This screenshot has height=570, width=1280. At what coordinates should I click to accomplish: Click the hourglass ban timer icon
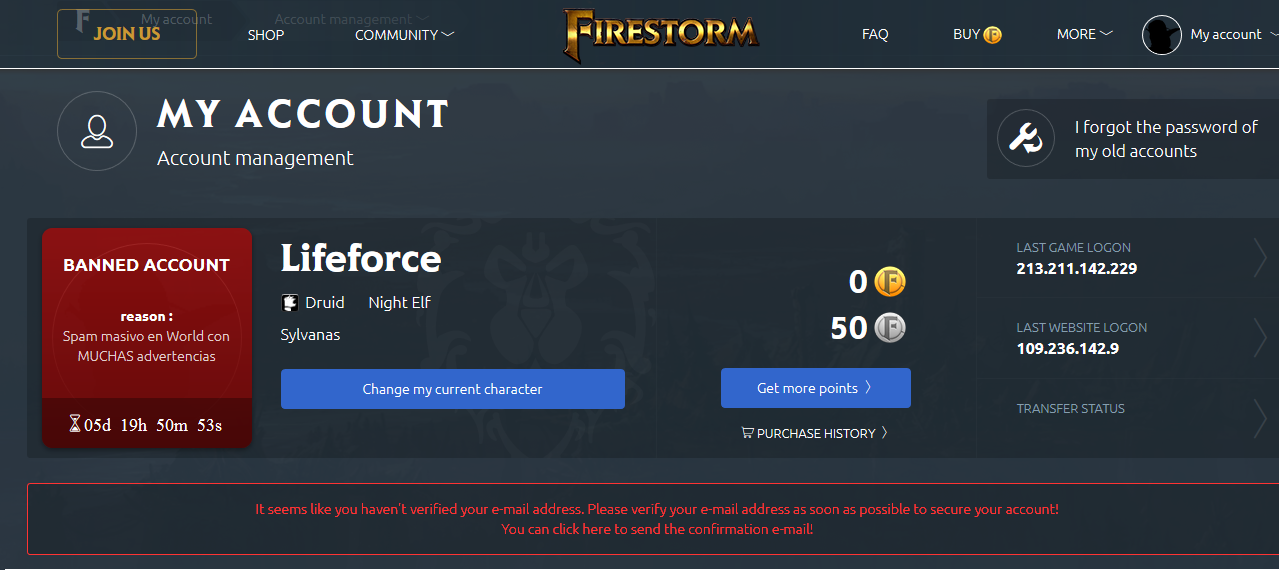(75, 425)
